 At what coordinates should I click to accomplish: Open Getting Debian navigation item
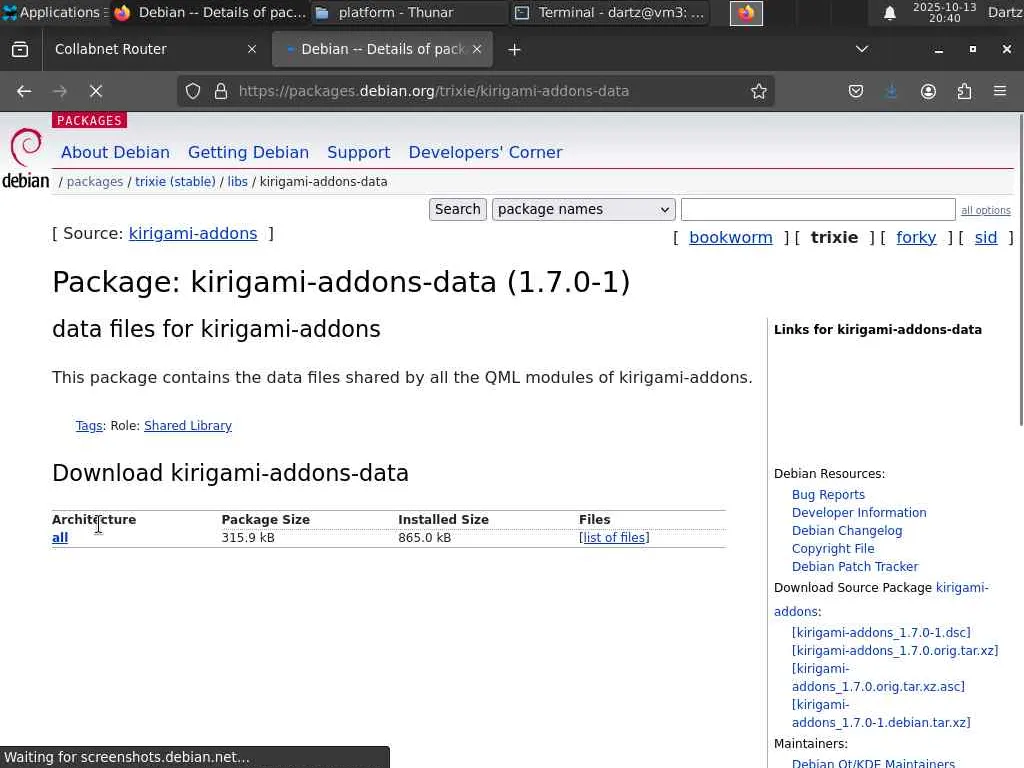[248, 152]
